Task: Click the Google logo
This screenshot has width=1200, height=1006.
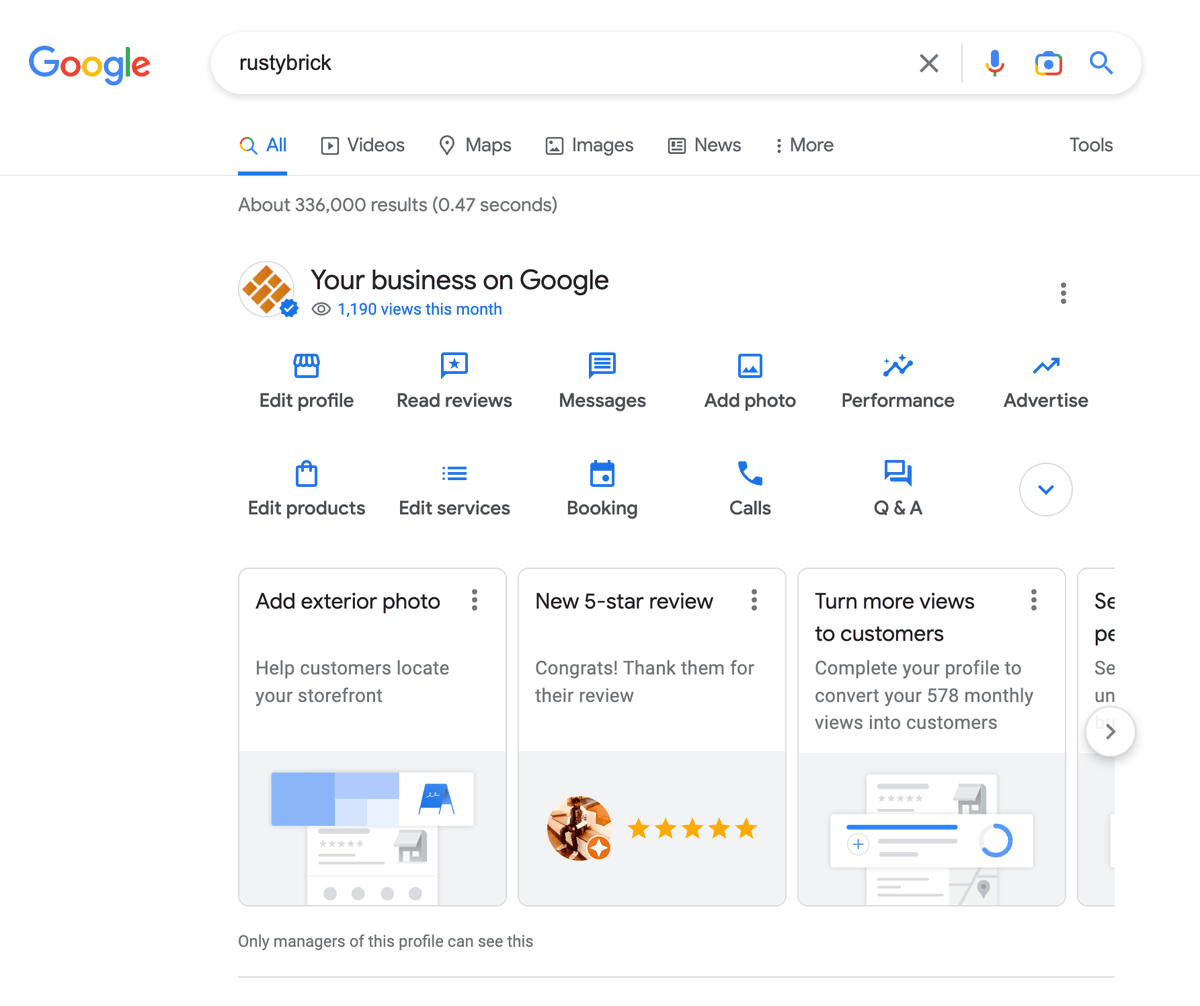Action: (90, 64)
